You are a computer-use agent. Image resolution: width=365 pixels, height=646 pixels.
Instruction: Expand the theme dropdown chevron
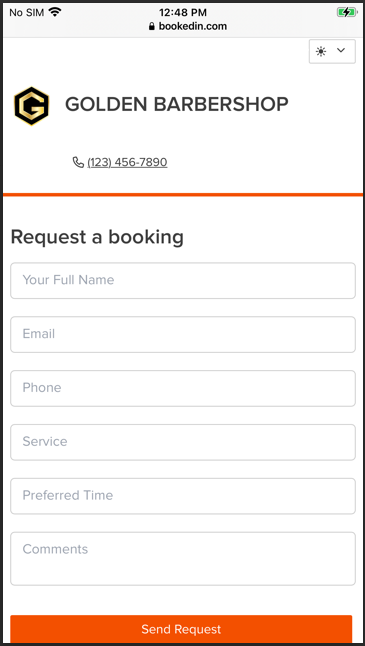click(341, 50)
